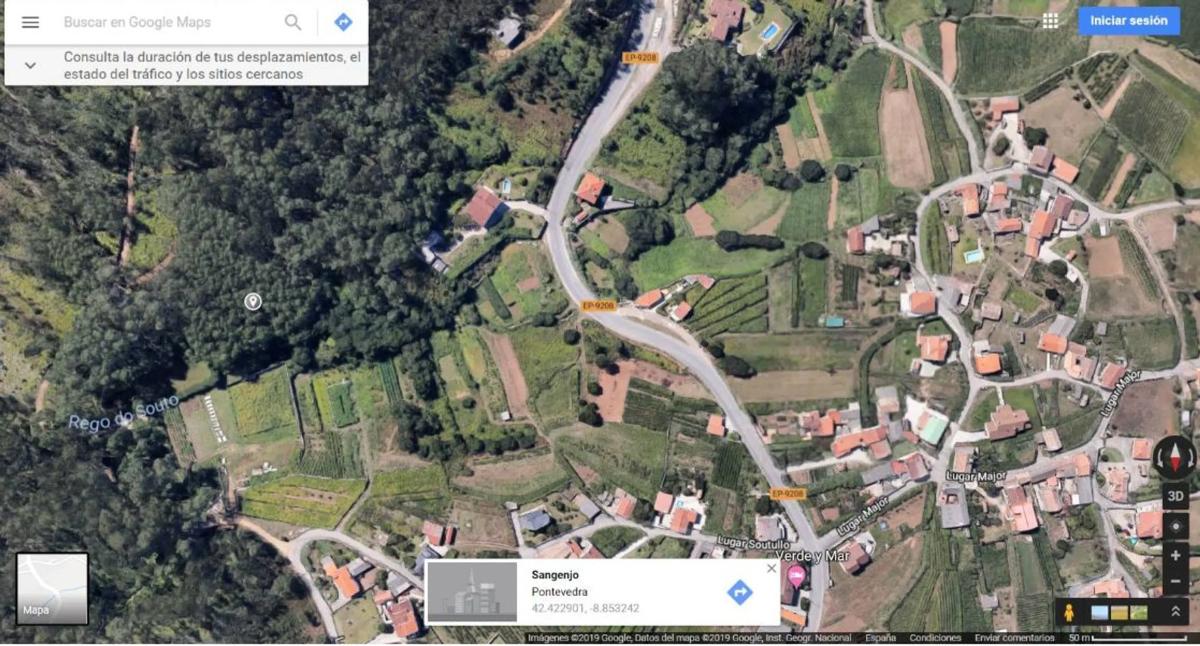Screen dimensions: 1200x646
Task: Click the Iniciar sesión button
Action: coord(1129,21)
